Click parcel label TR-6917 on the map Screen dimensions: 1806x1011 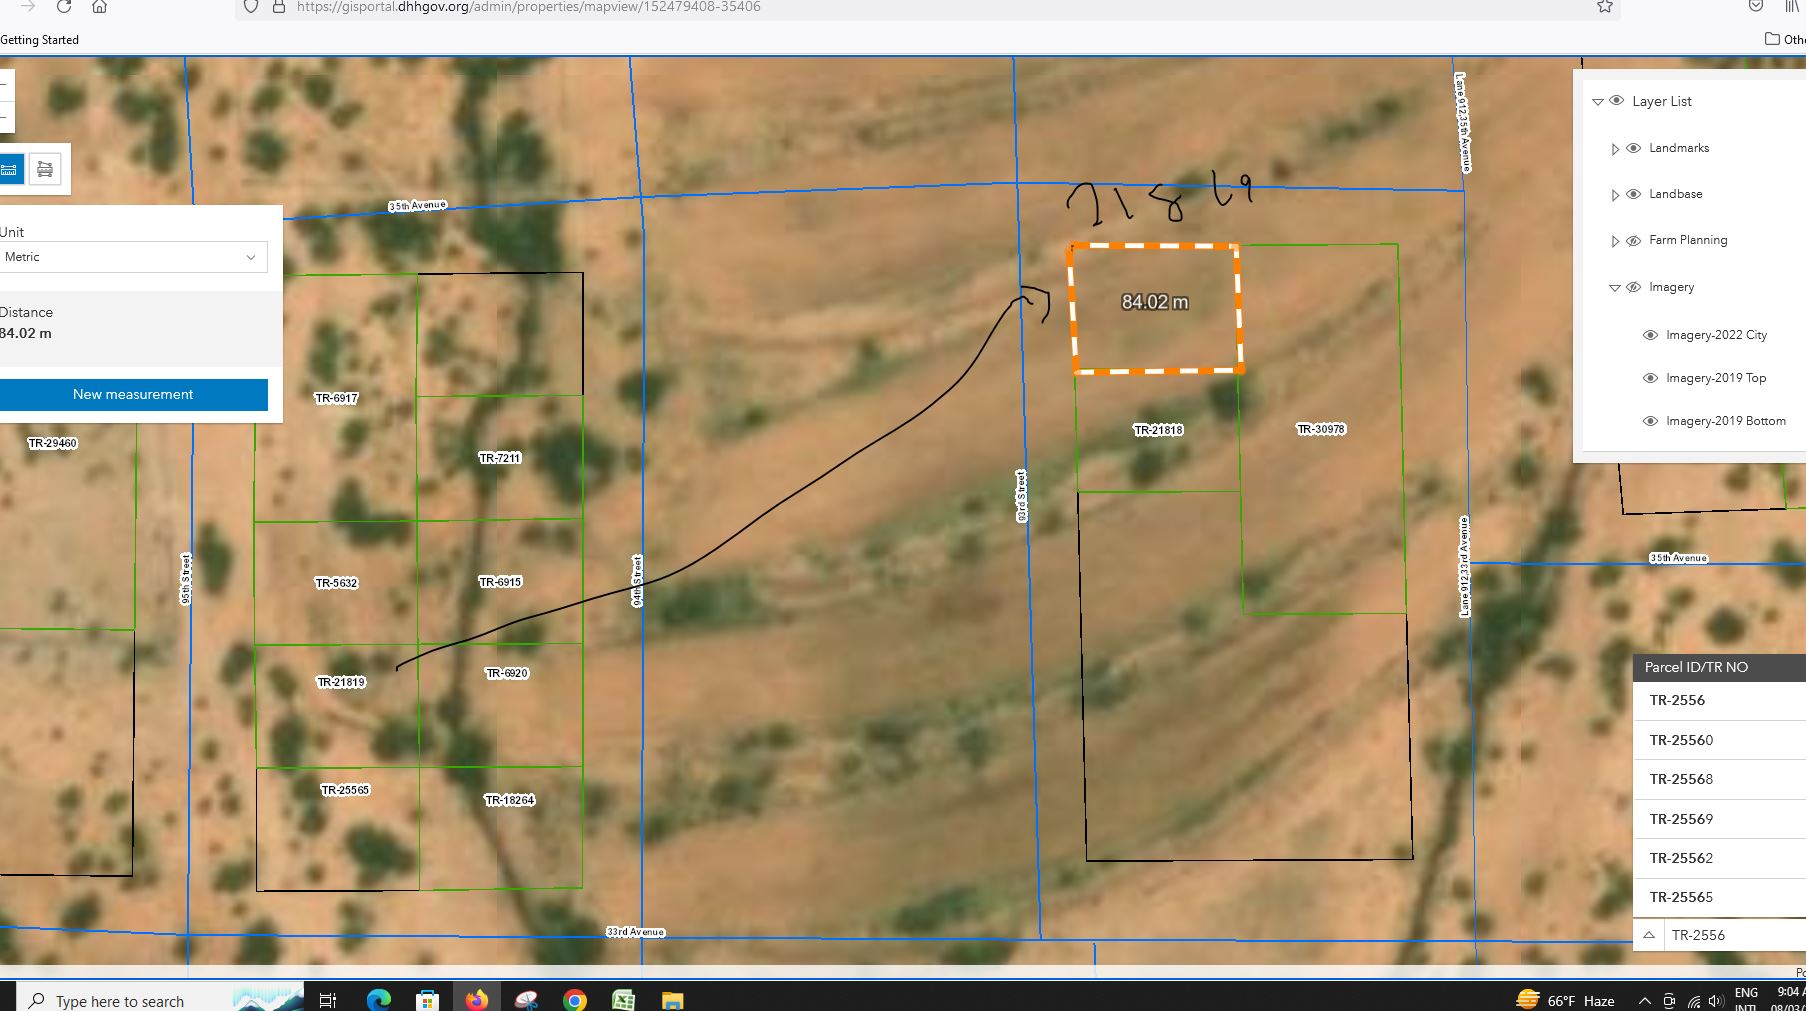click(336, 398)
